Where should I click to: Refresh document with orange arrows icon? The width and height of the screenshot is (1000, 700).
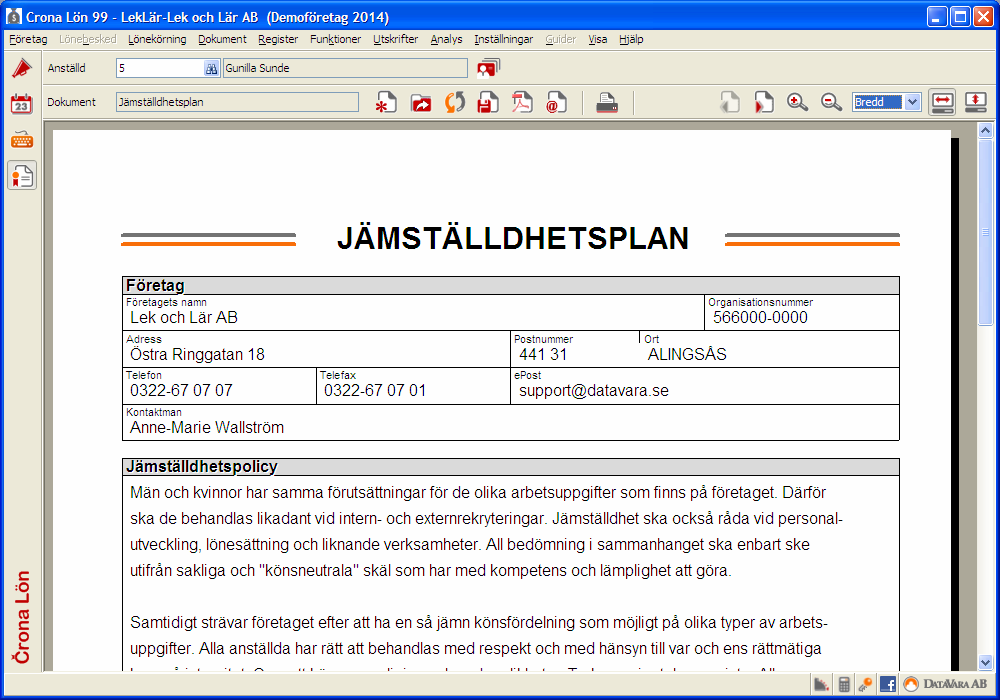tap(455, 102)
